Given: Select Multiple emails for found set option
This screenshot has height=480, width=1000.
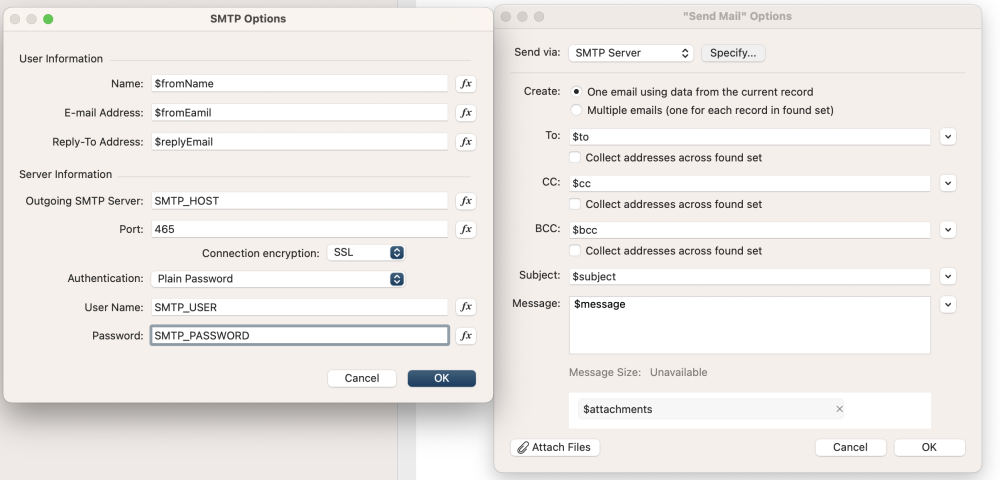Looking at the screenshot, I should [x=576, y=110].
